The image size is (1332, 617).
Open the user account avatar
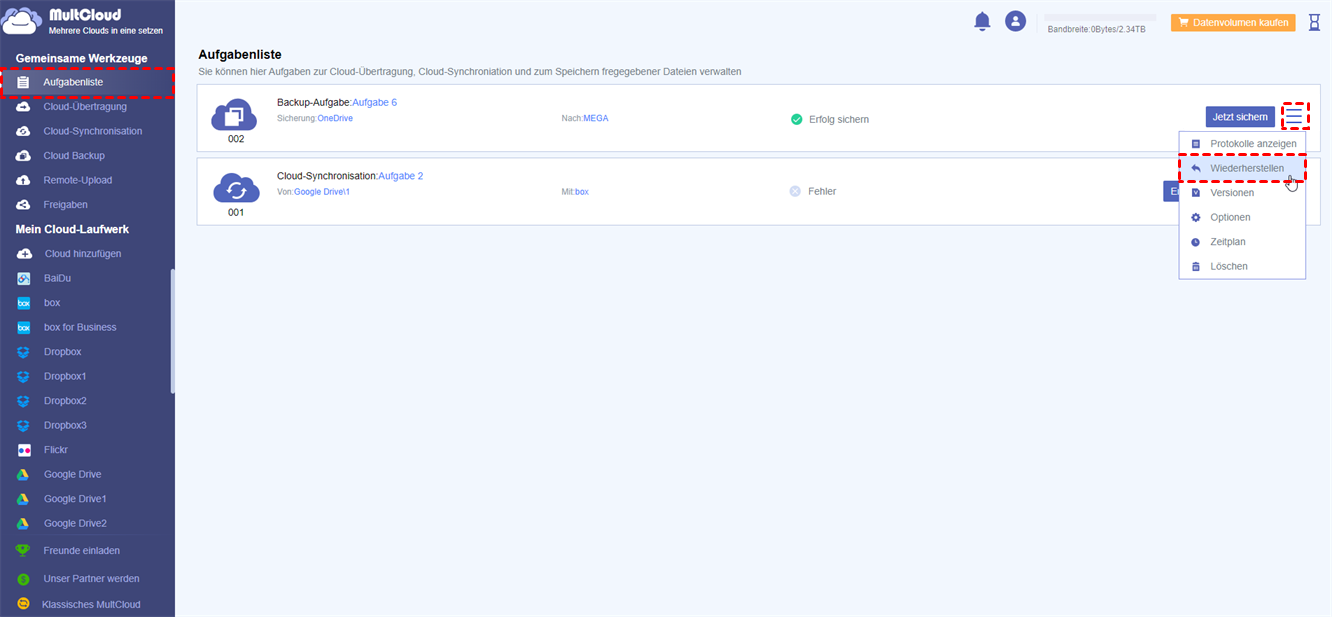tap(1016, 21)
